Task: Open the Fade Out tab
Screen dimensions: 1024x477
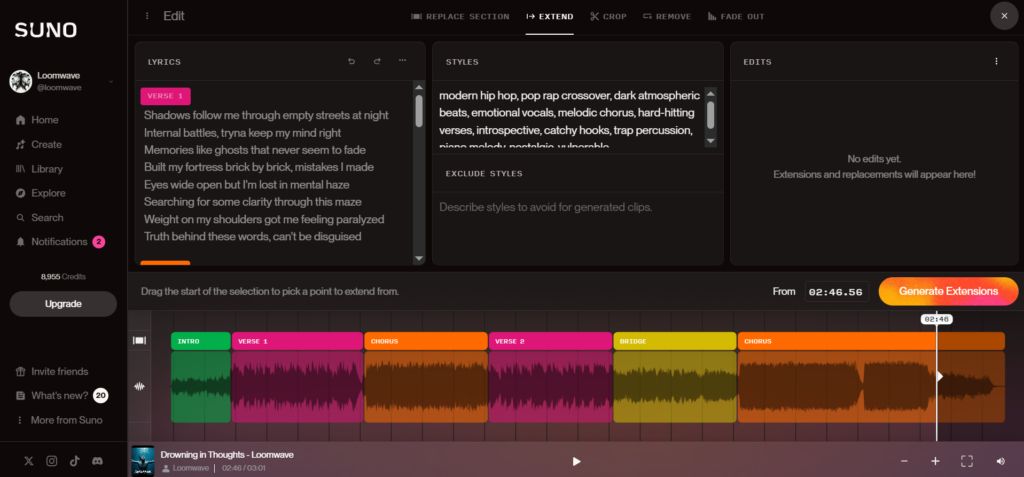Action: click(736, 16)
